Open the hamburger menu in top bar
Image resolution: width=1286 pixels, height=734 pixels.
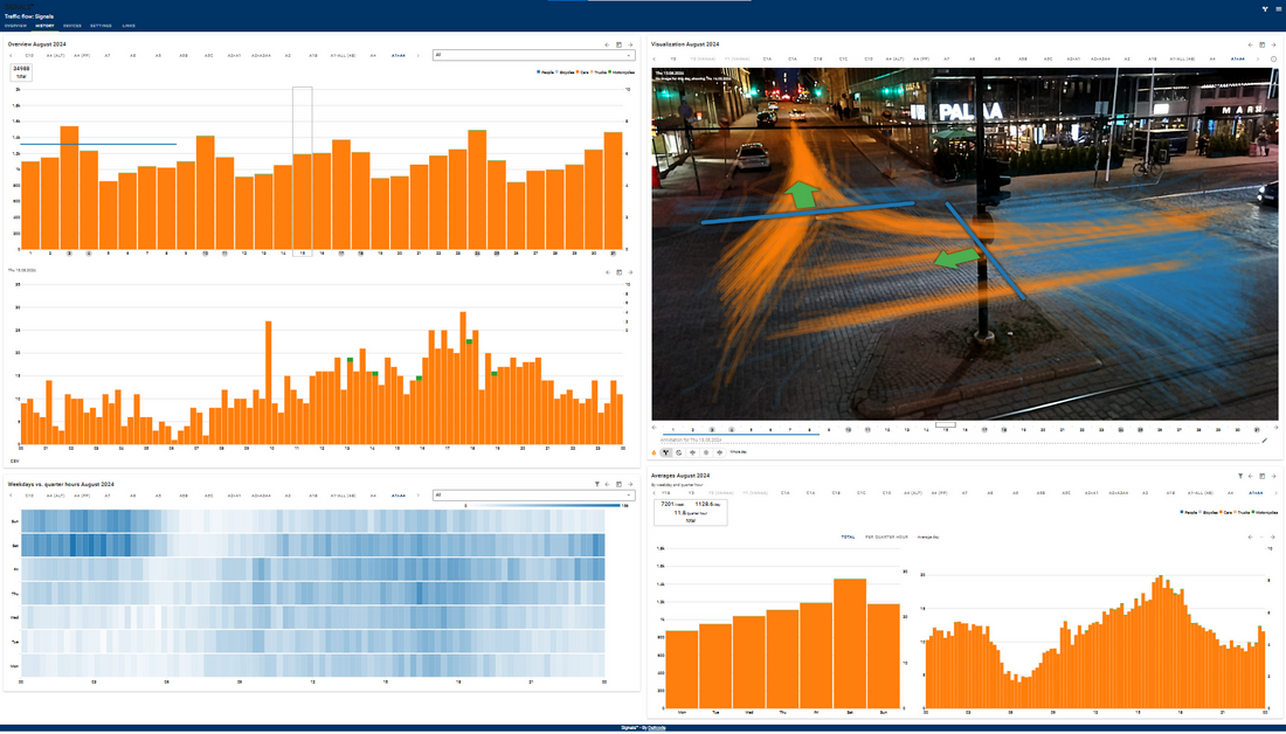(x=1278, y=9)
